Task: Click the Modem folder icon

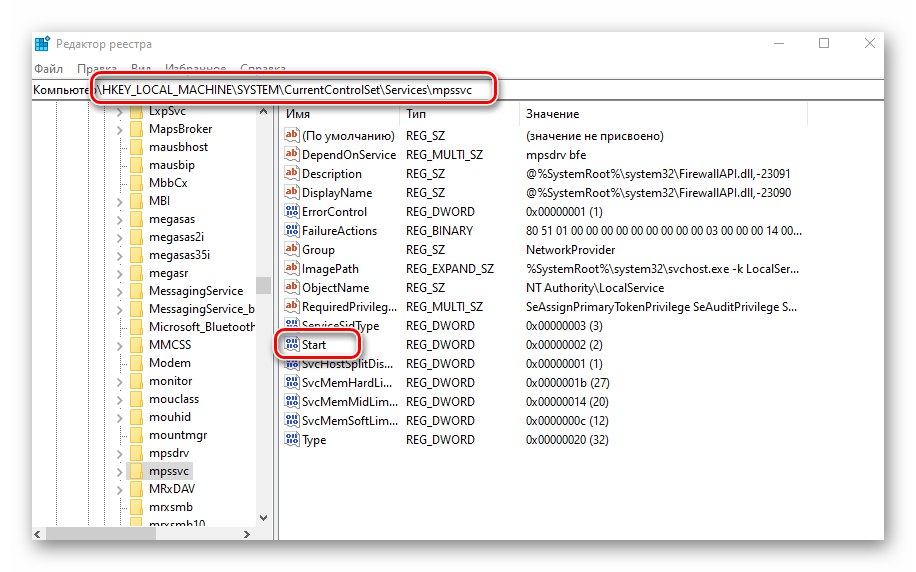Action: 136,363
